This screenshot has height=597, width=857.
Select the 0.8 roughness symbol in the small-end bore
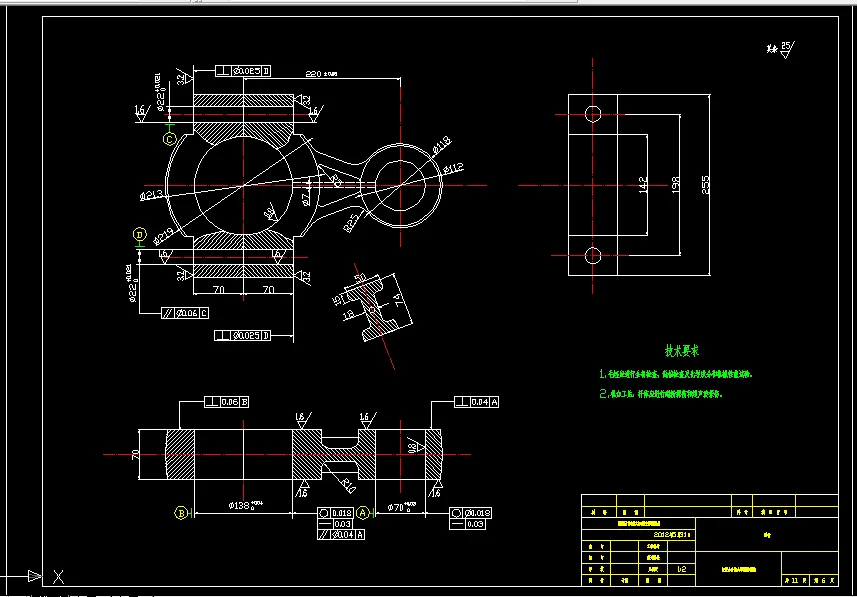416,446
